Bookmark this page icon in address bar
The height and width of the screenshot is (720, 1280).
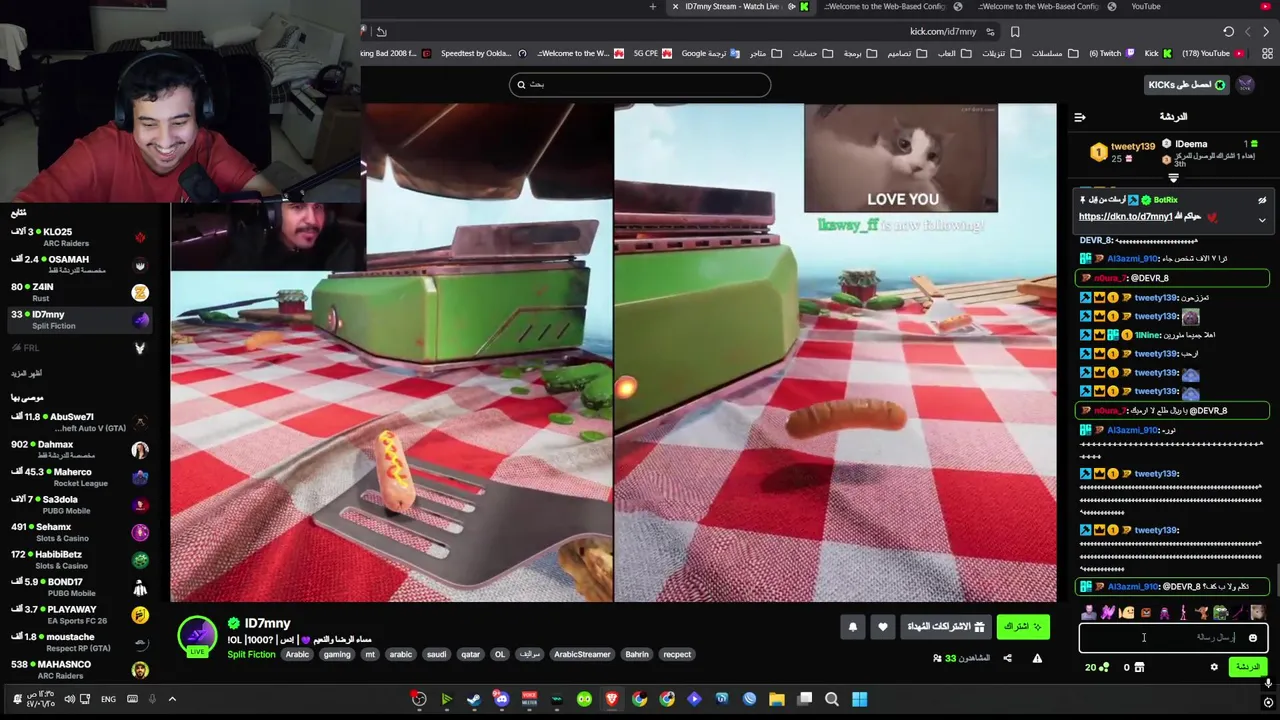(1015, 32)
